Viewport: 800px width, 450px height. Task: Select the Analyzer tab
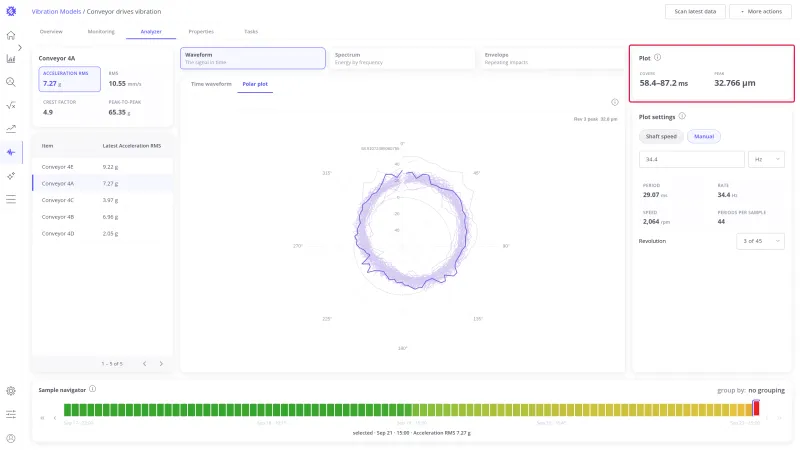151,32
